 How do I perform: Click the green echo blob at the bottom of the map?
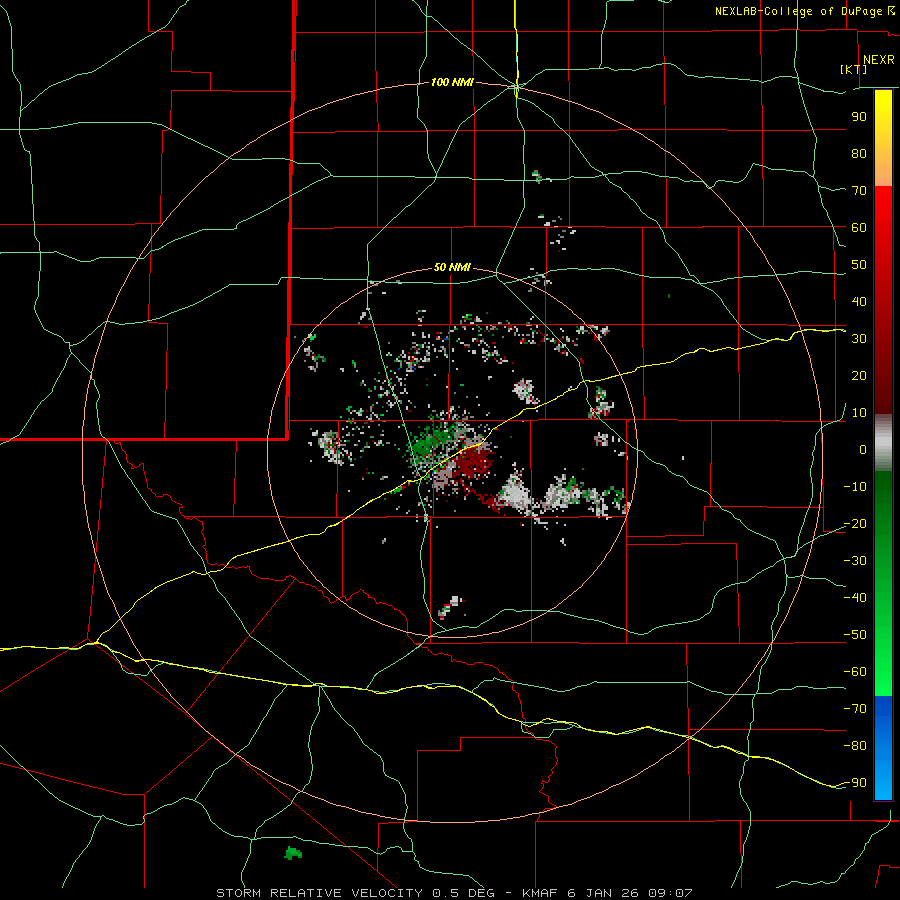tap(293, 853)
